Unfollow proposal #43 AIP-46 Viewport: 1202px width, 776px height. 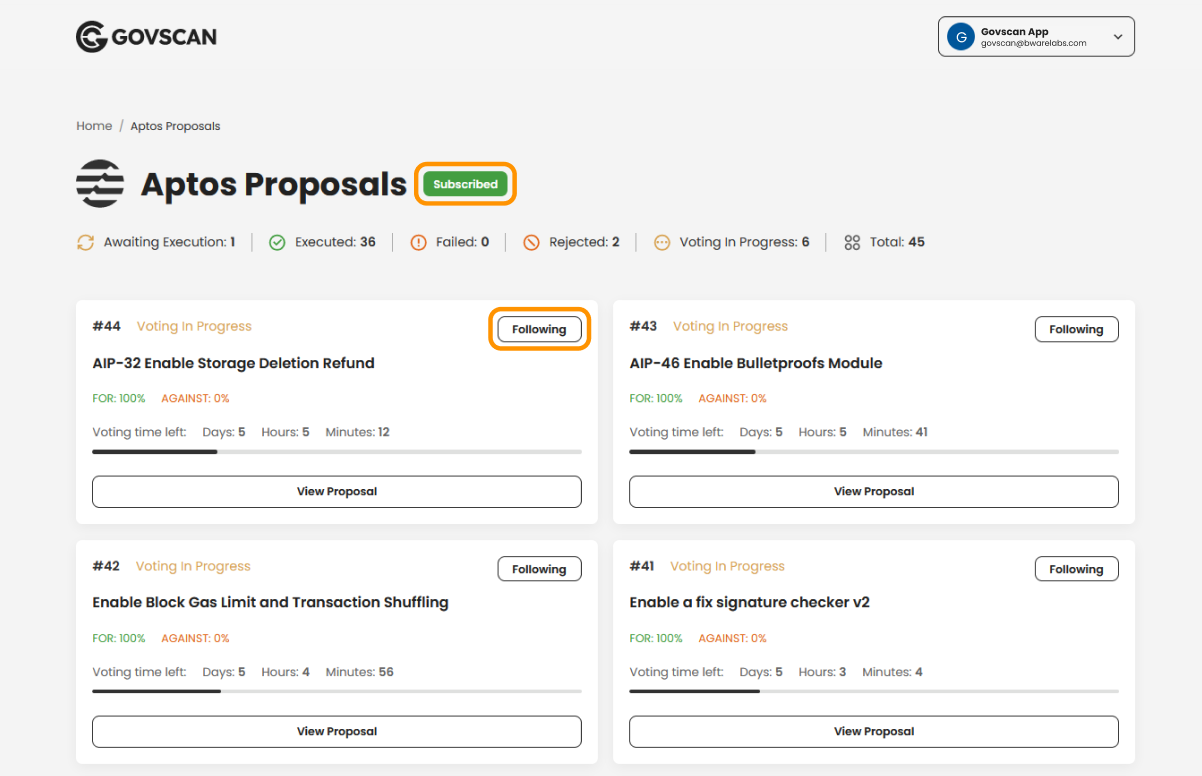pyautogui.click(x=1076, y=328)
